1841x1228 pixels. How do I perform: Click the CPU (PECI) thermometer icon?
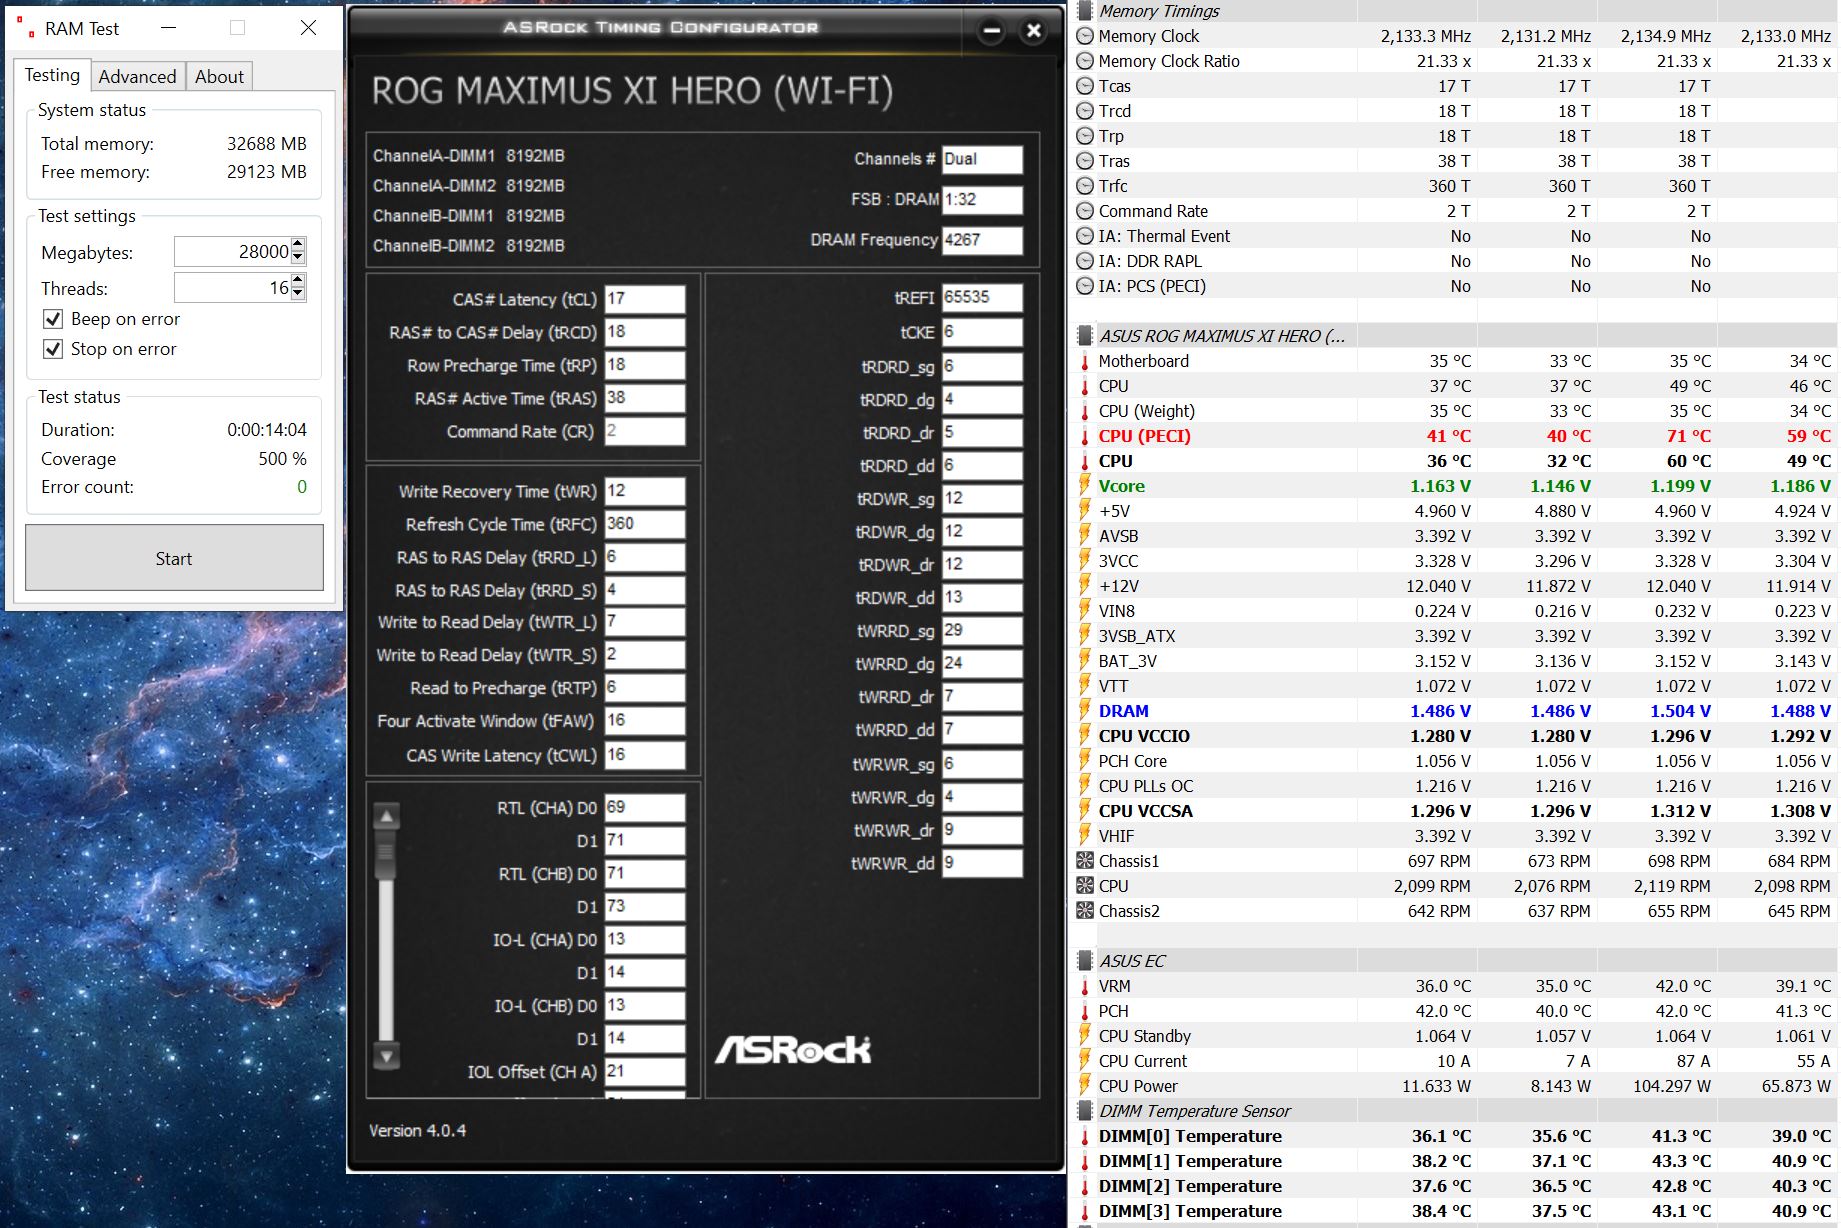[x=1084, y=436]
